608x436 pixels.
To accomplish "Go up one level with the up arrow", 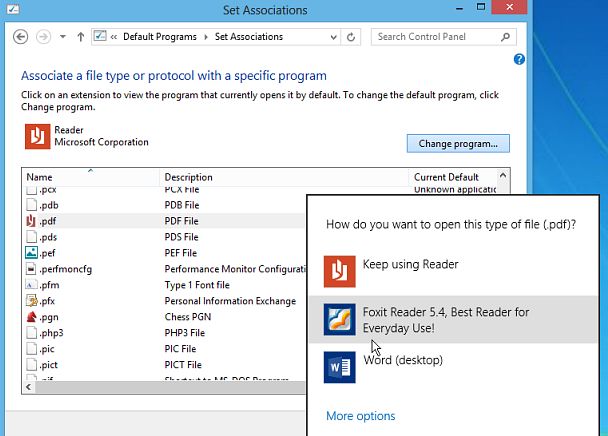I will pos(81,37).
